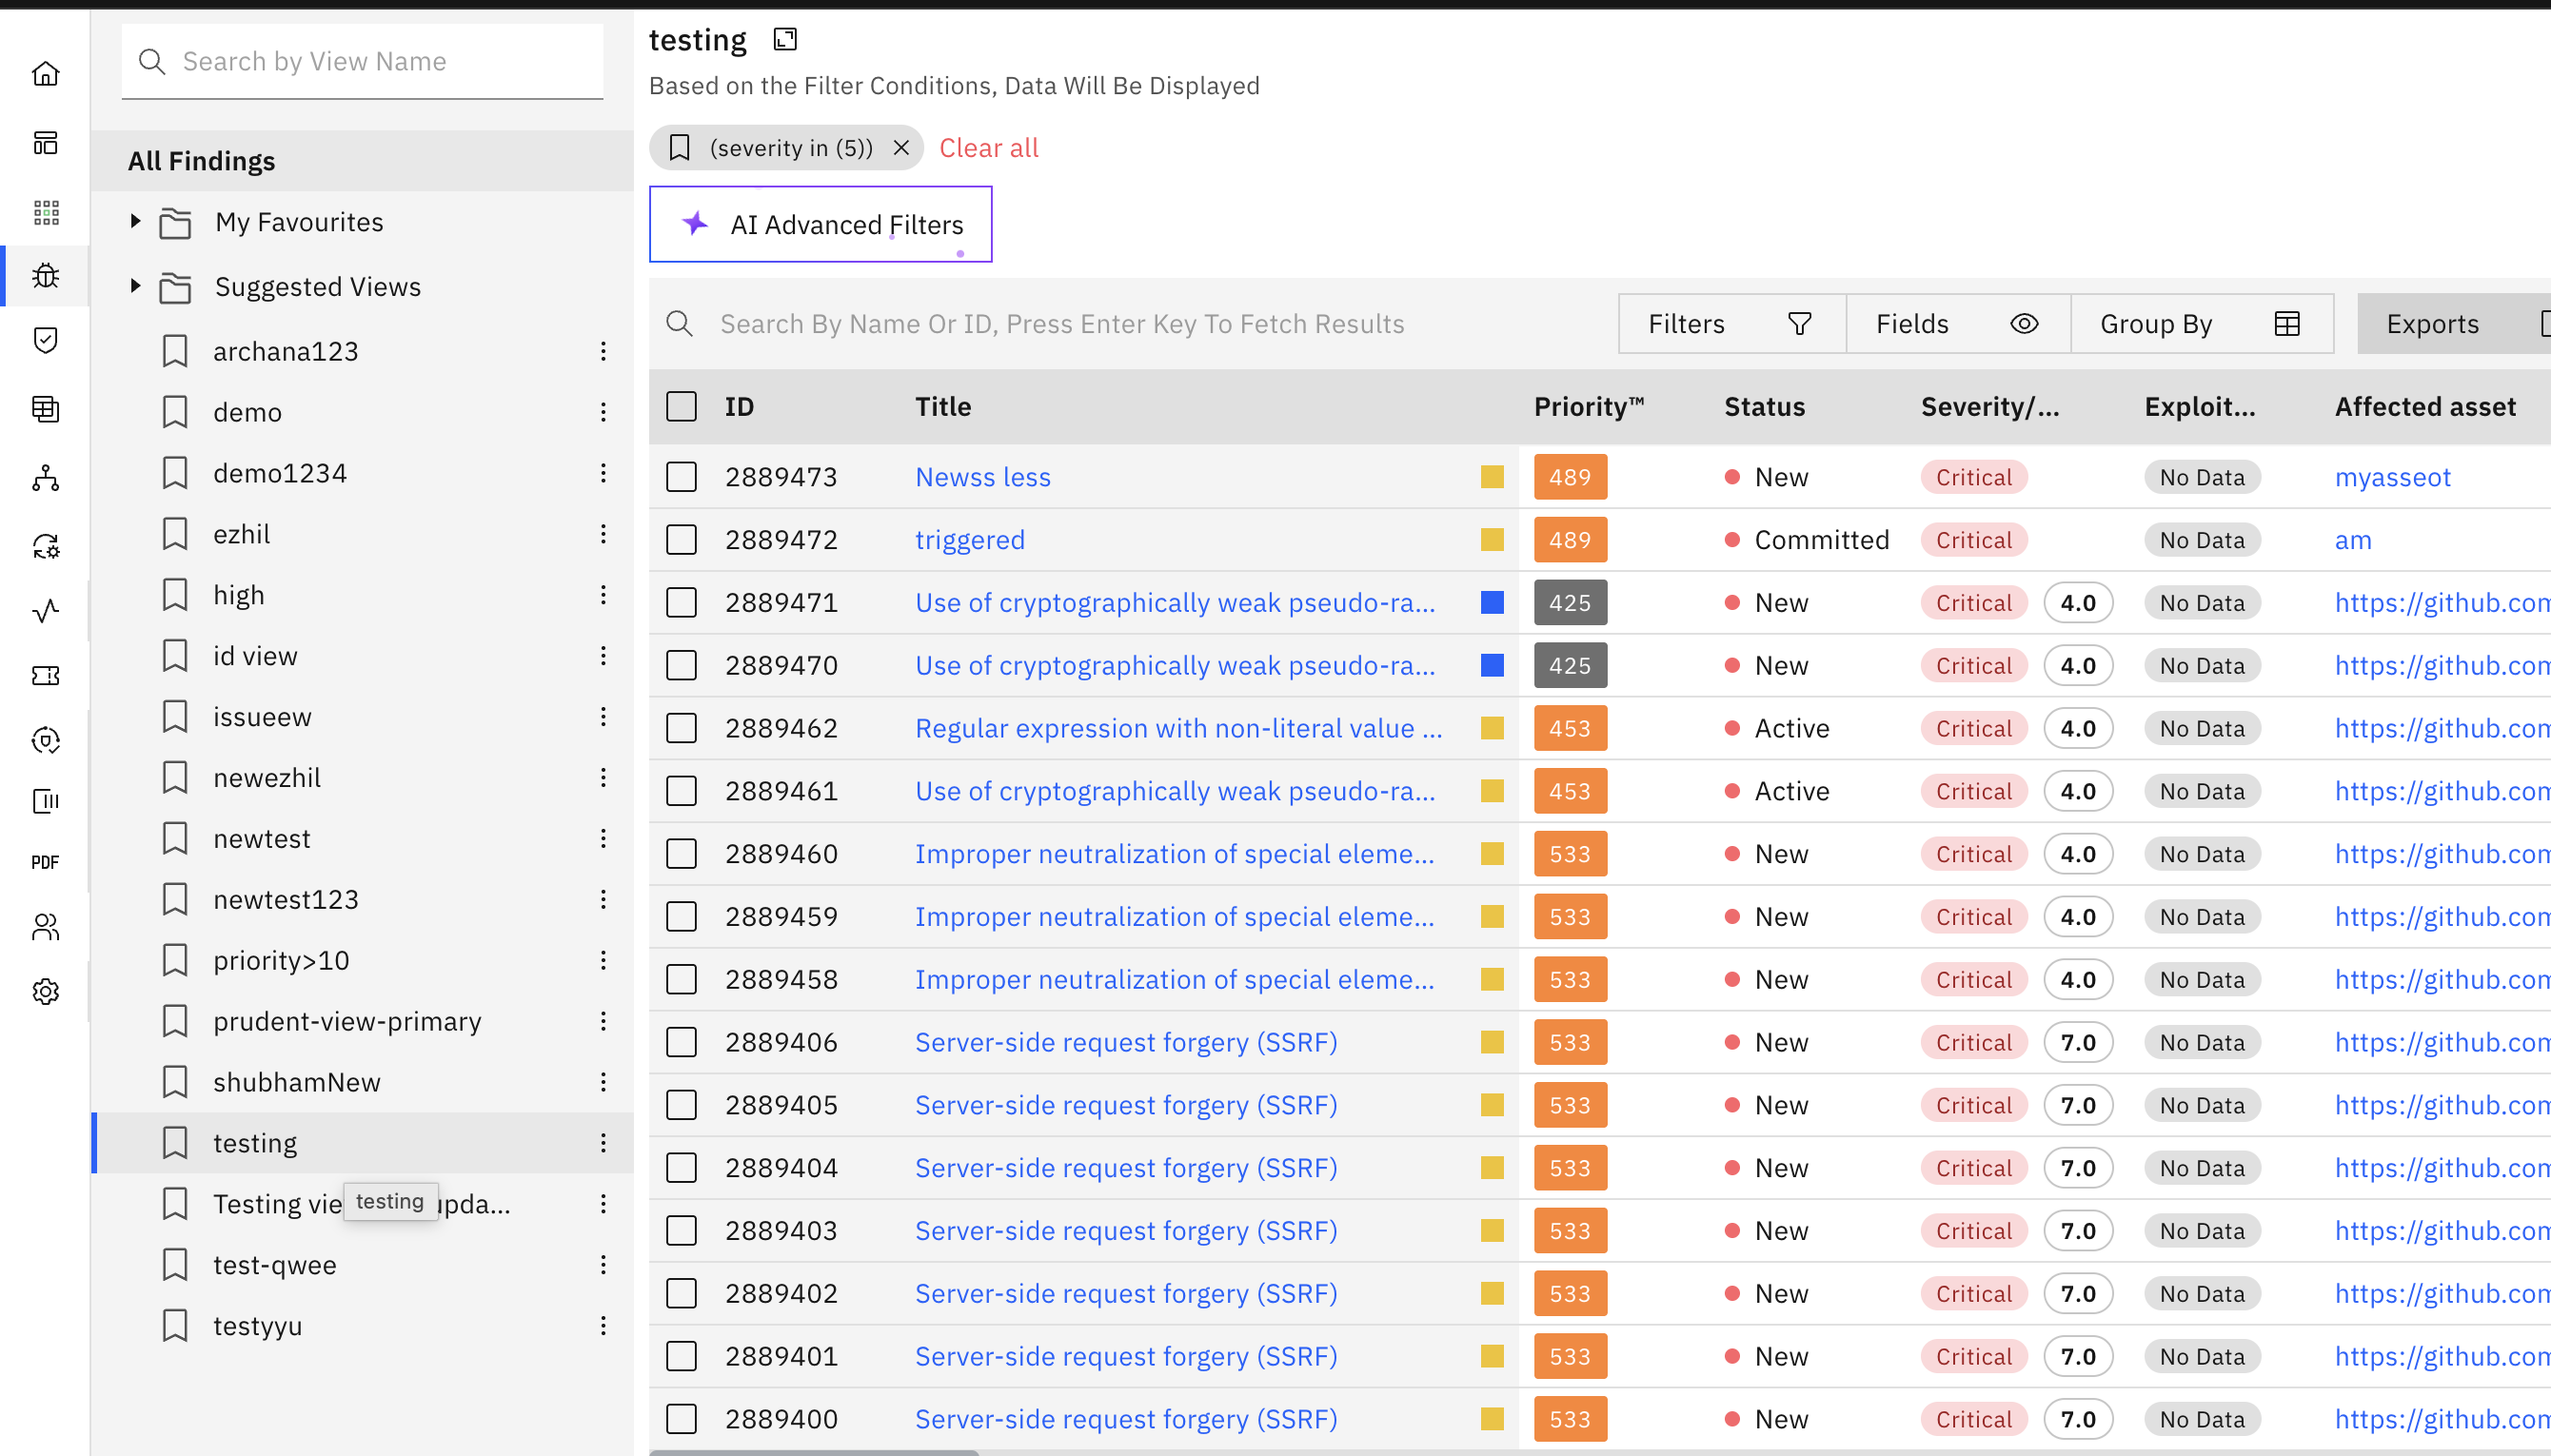
Task: Click the home icon in sidebar
Action: 46,74
